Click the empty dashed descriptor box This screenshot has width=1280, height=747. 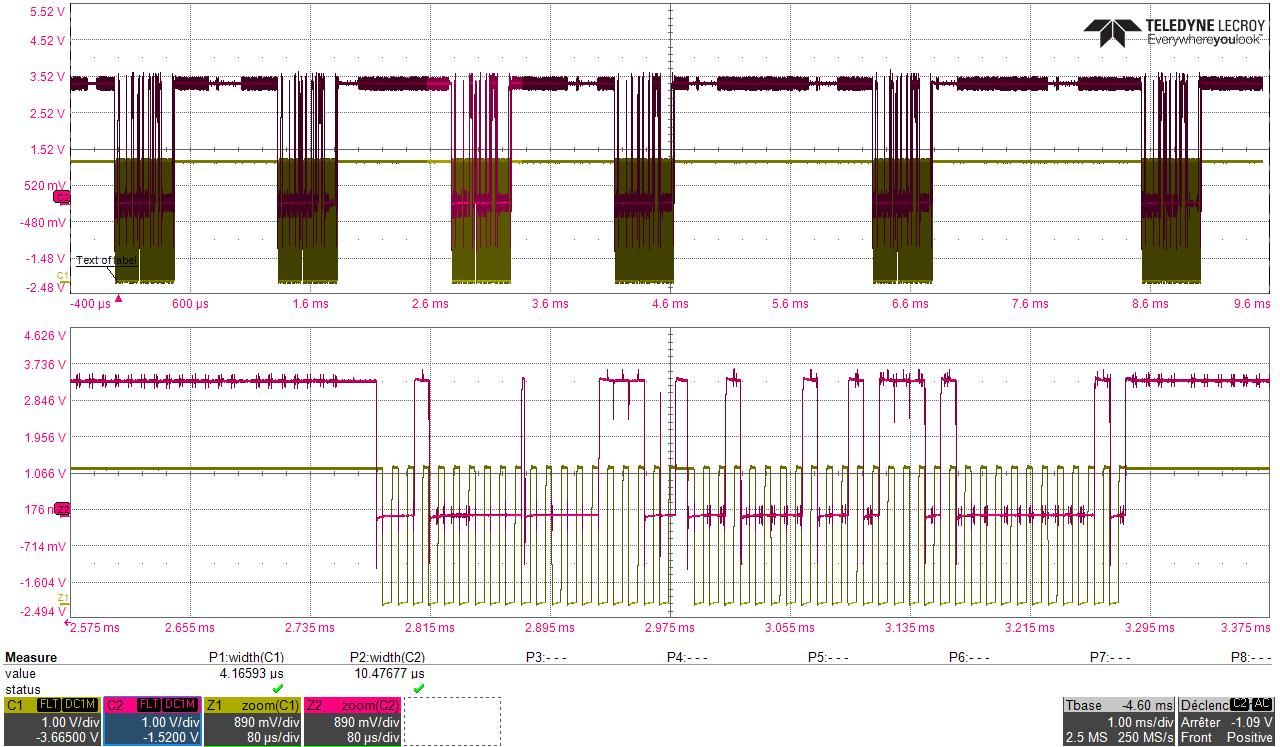452,721
